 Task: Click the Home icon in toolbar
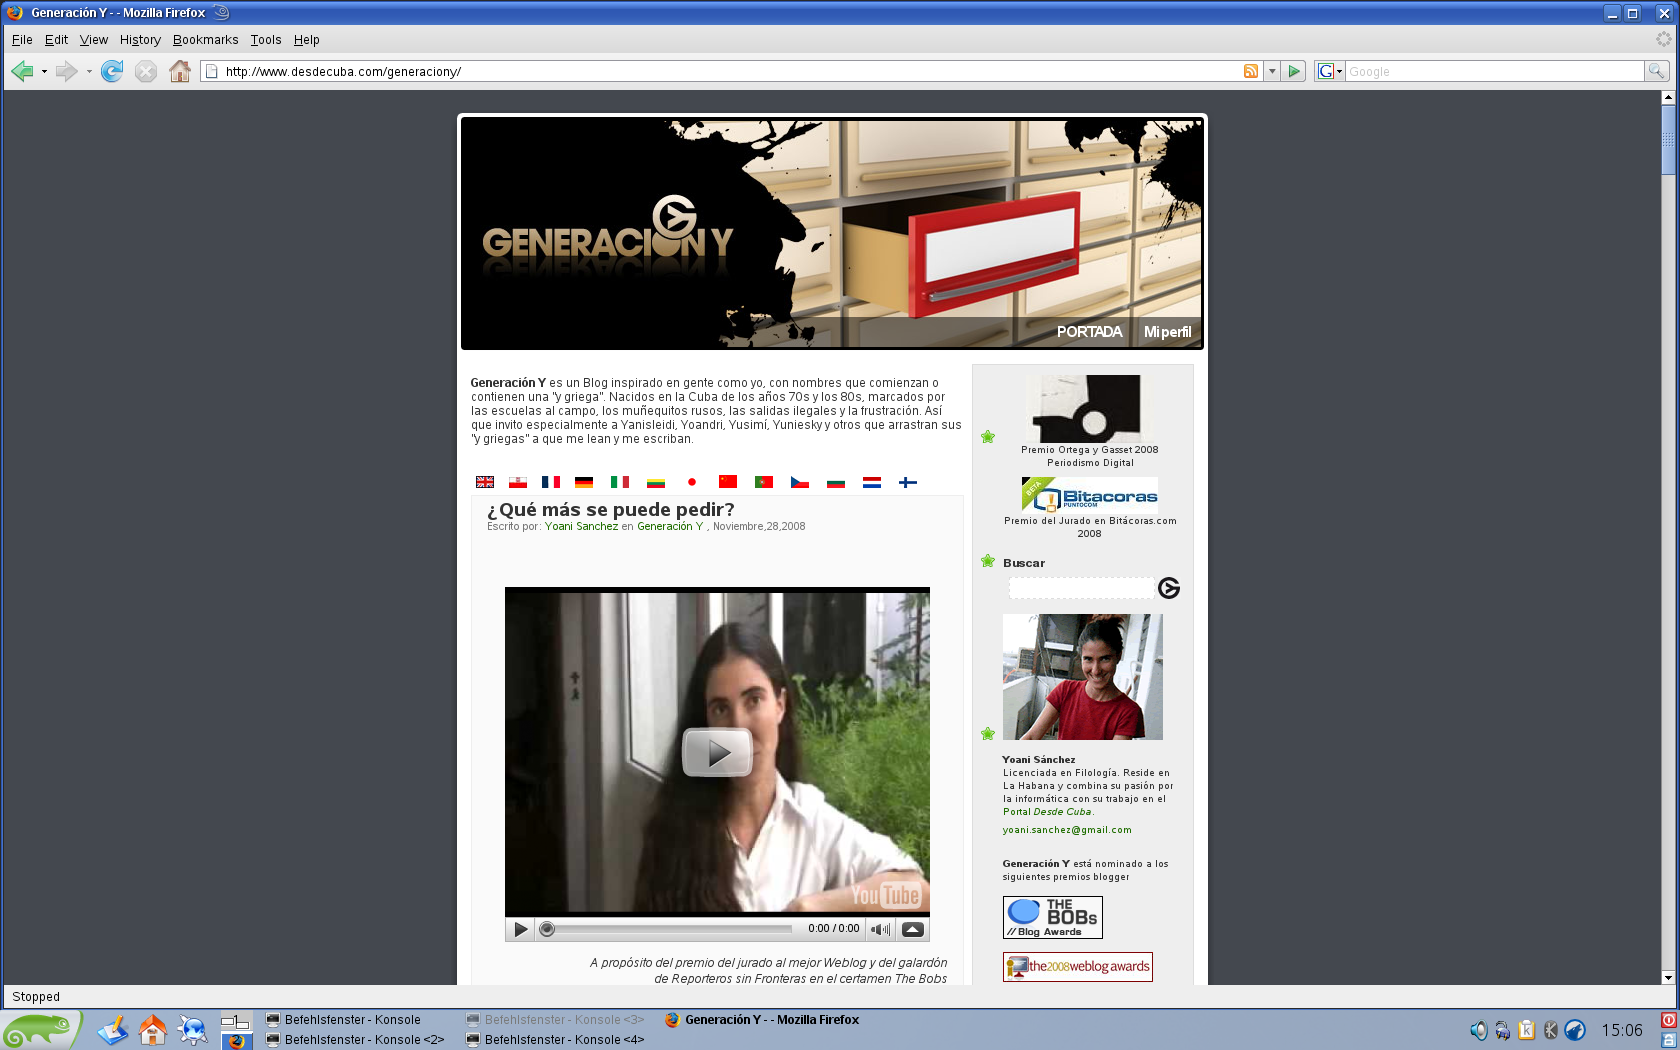[180, 71]
